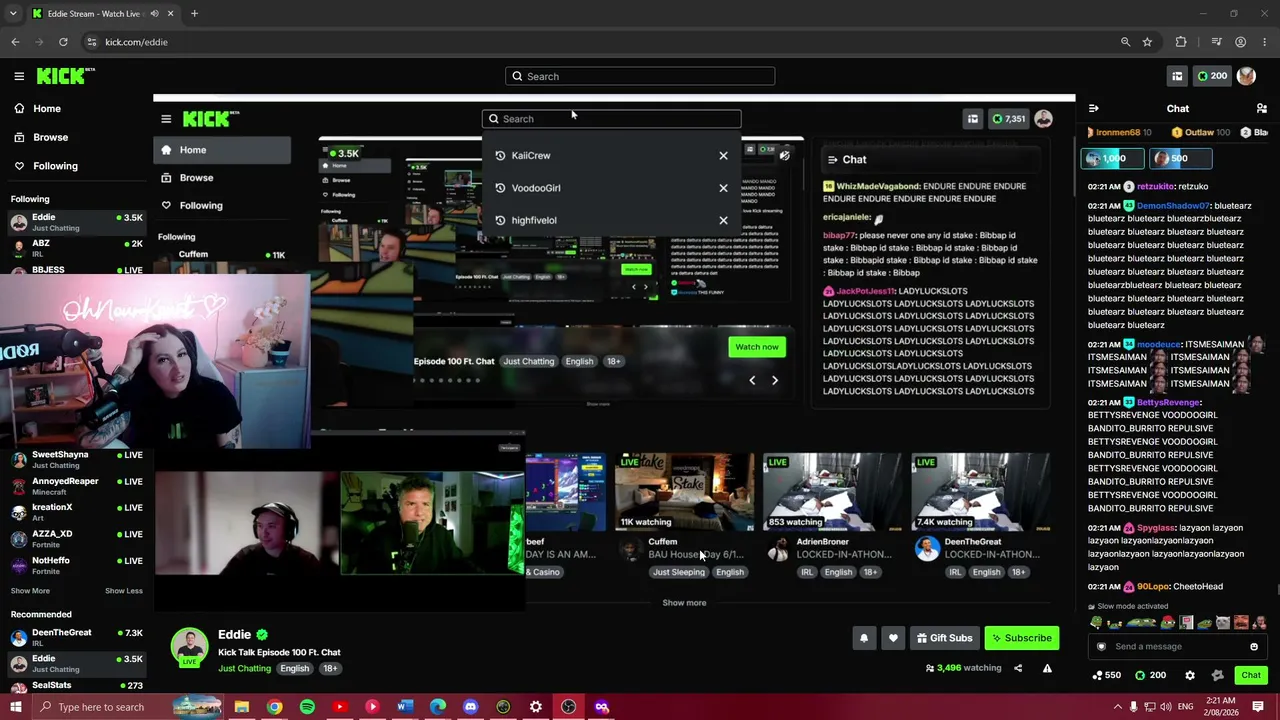Open SealStats in Recommended list

(76, 686)
